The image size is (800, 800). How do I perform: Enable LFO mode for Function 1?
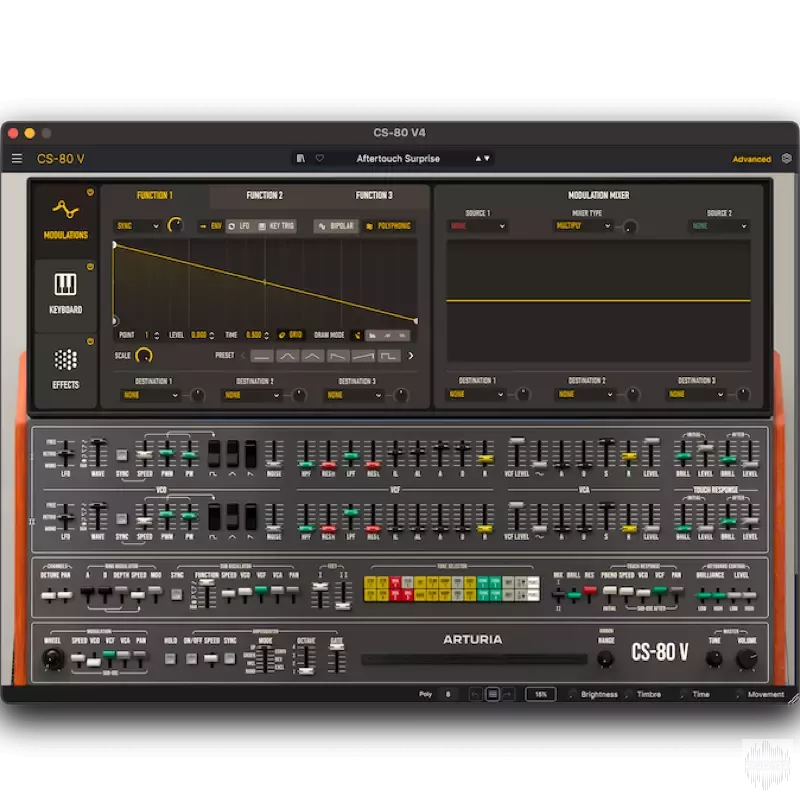[239, 226]
